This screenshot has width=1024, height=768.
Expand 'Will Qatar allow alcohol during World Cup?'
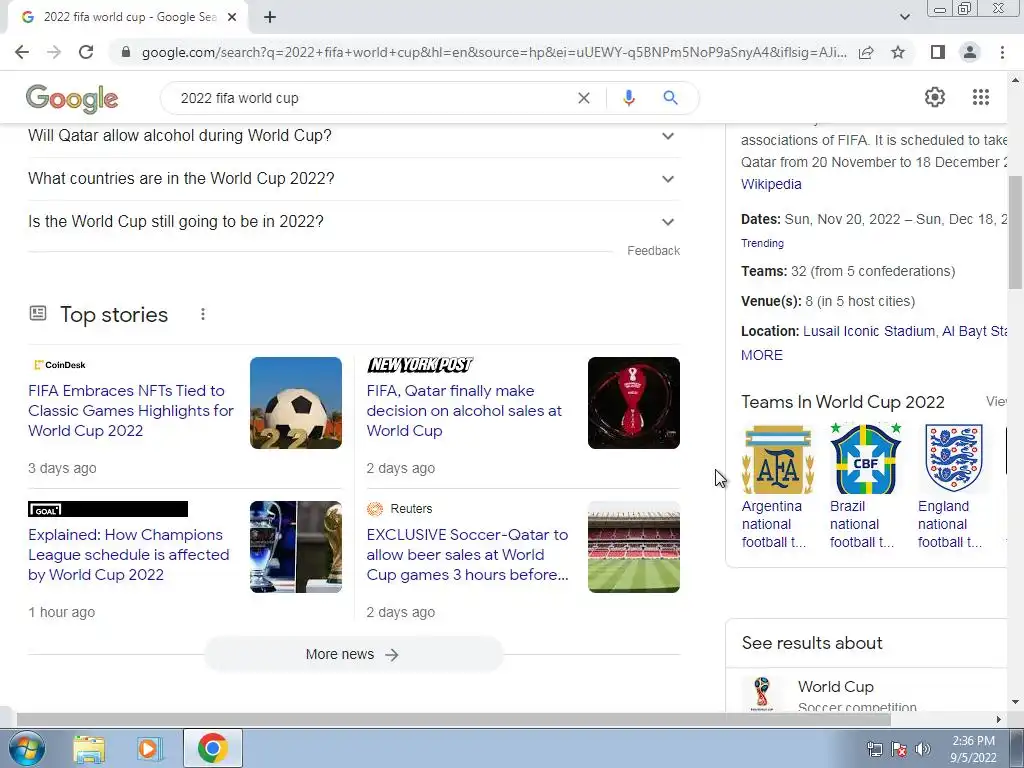pos(354,136)
